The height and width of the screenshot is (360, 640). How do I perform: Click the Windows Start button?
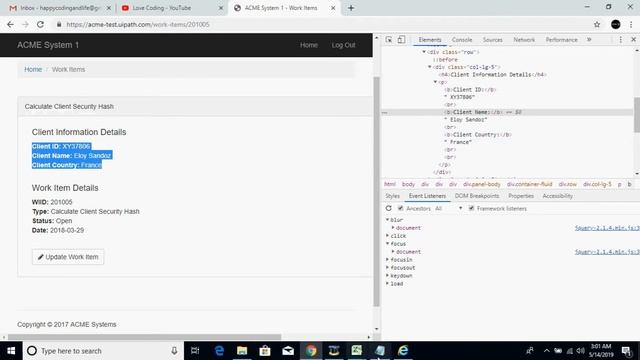coord(11,351)
